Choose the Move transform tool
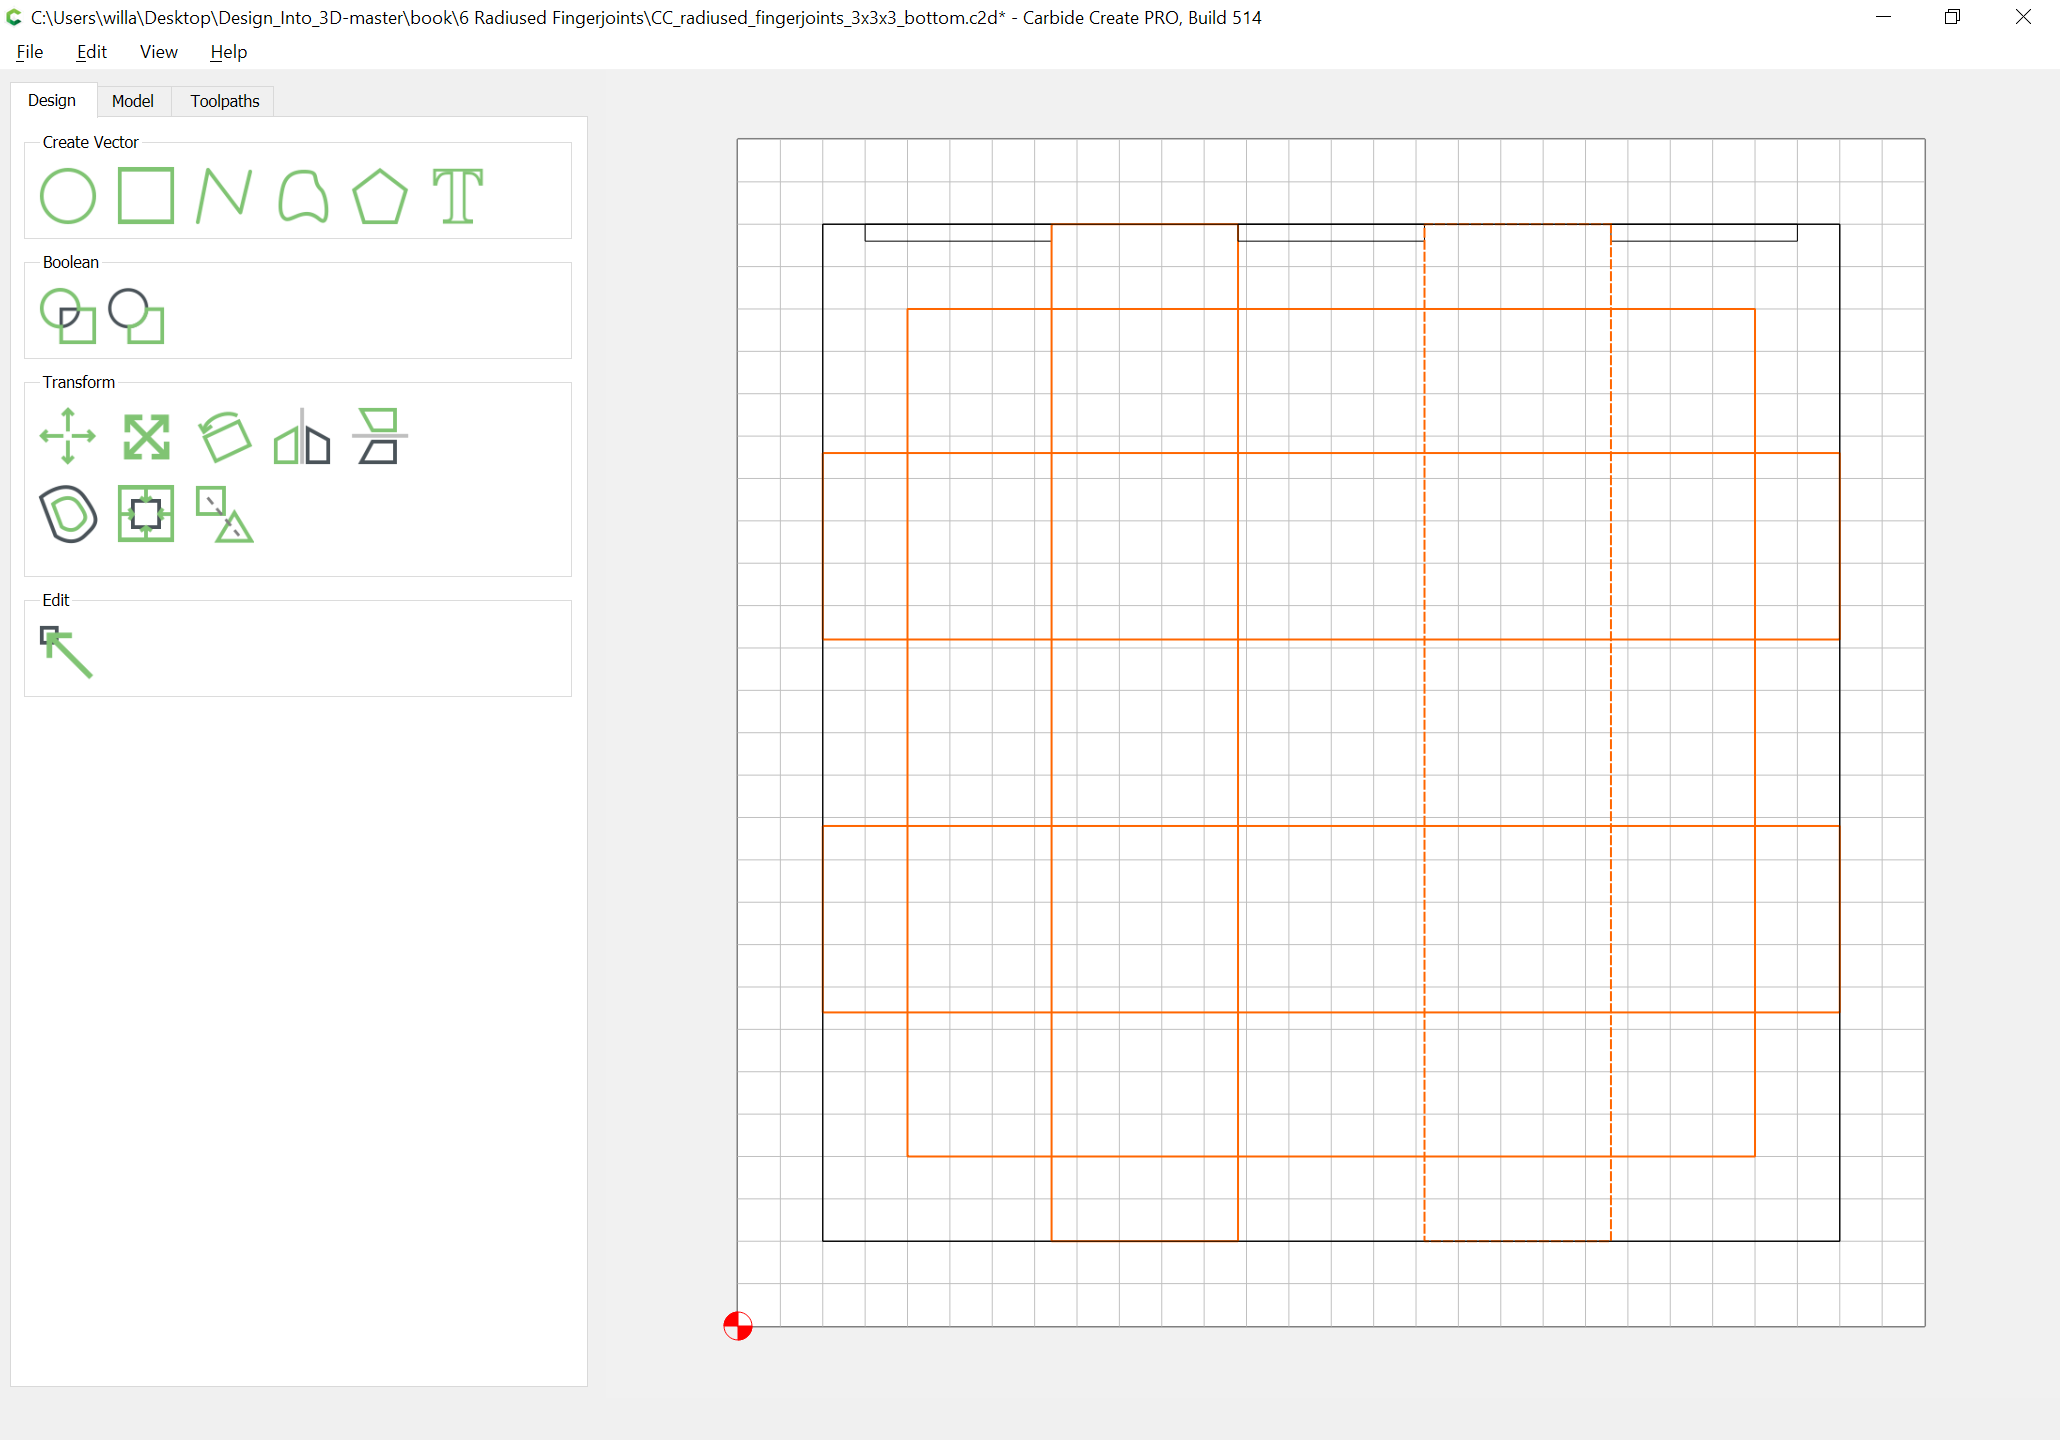This screenshot has width=2060, height=1440. [68, 436]
